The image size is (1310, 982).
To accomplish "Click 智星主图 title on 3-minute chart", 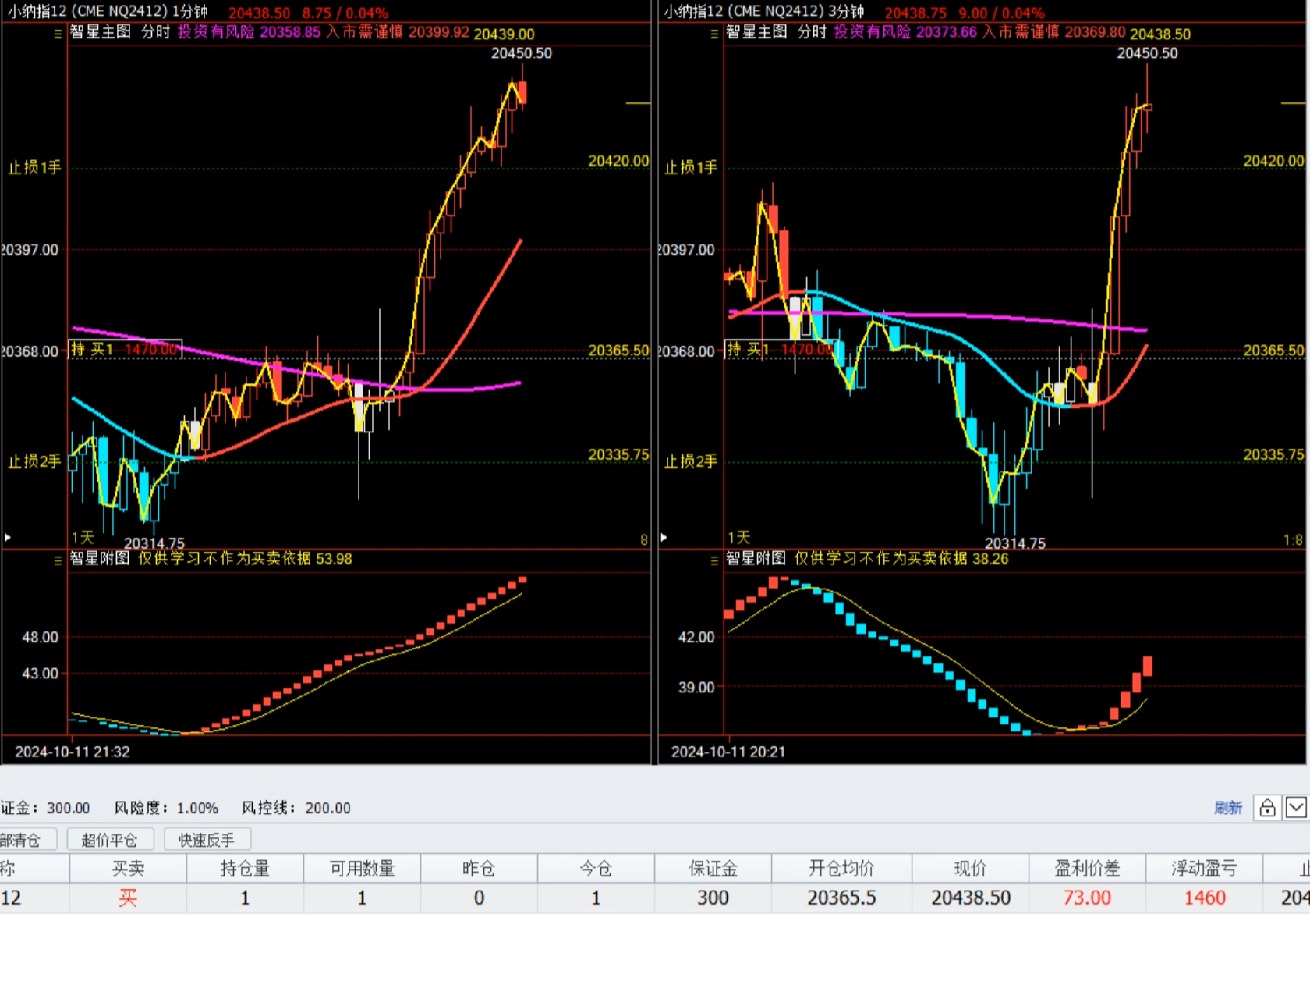I will [x=757, y=32].
